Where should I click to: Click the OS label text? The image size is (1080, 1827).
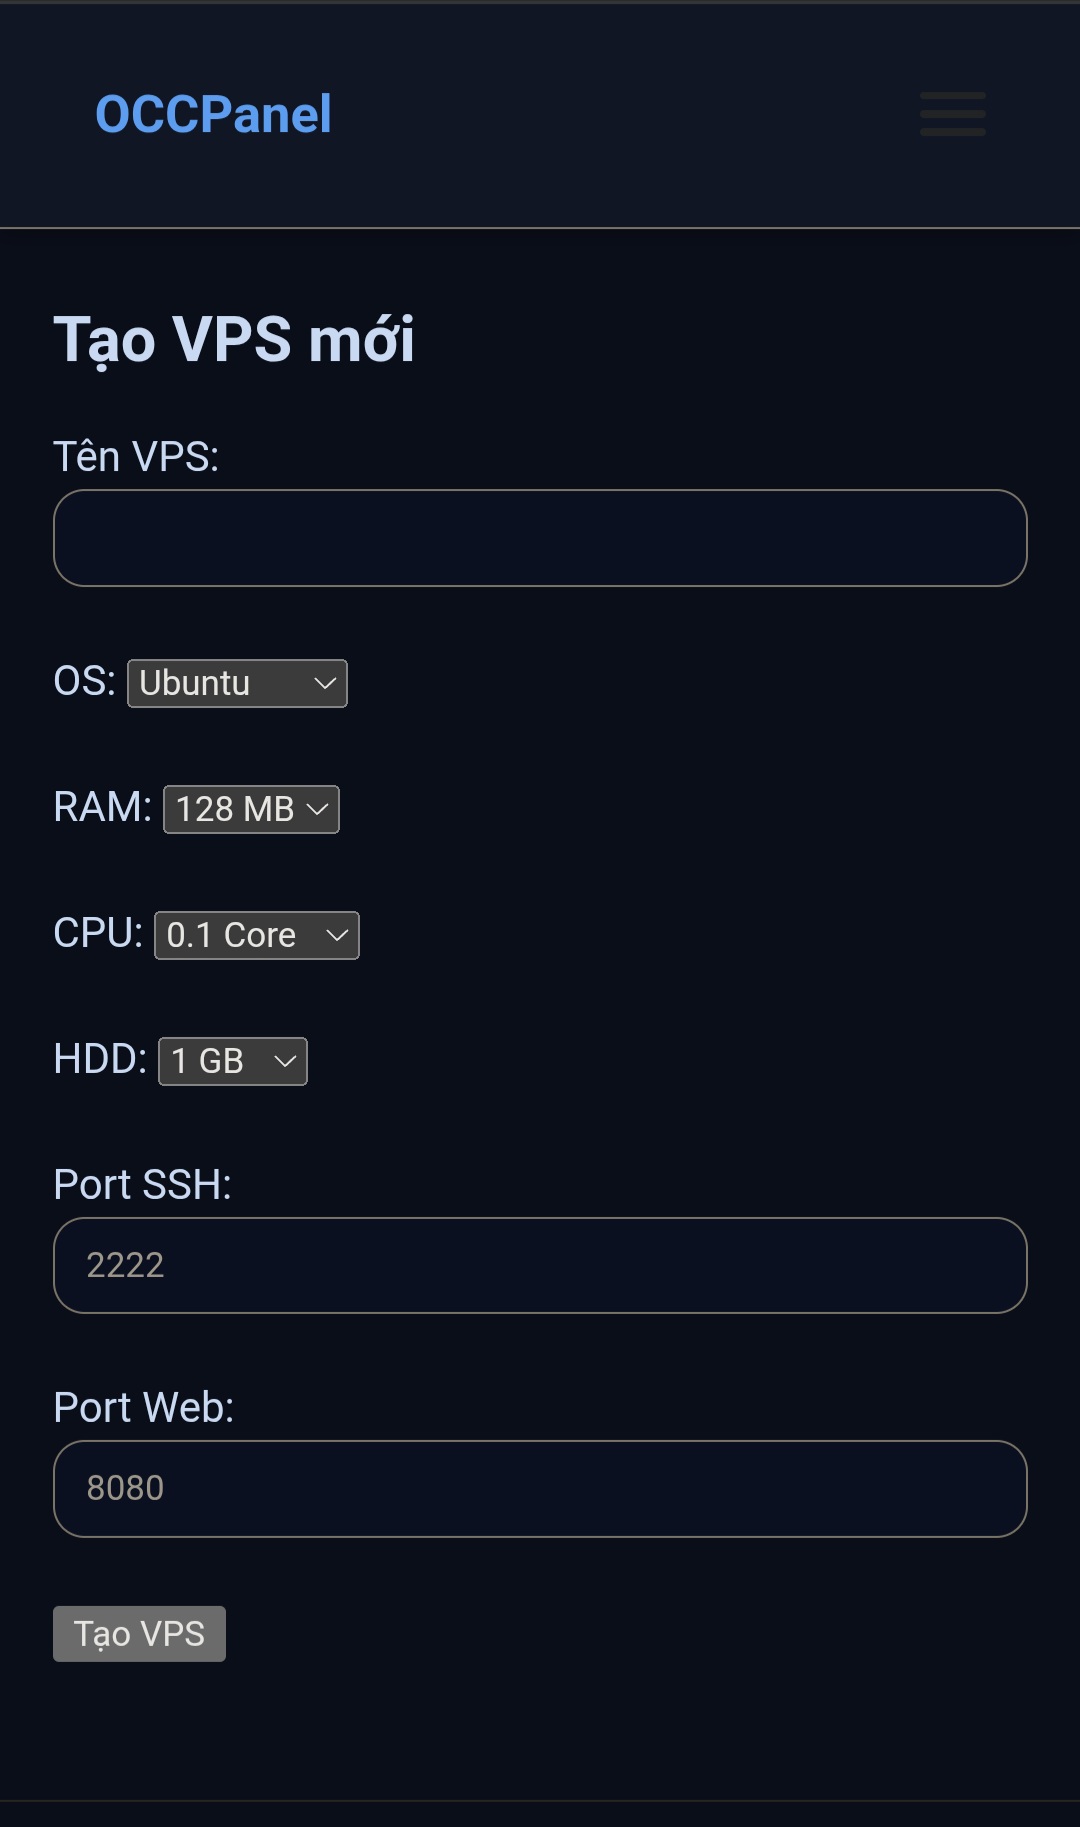pyautogui.click(x=84, y=681)
